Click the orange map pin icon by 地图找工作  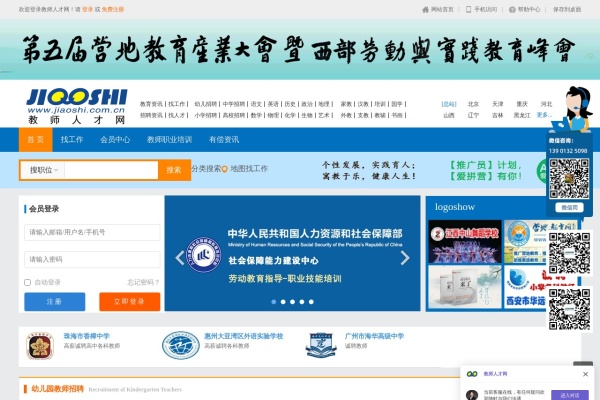pyautogui.click(x=225, y=169)
